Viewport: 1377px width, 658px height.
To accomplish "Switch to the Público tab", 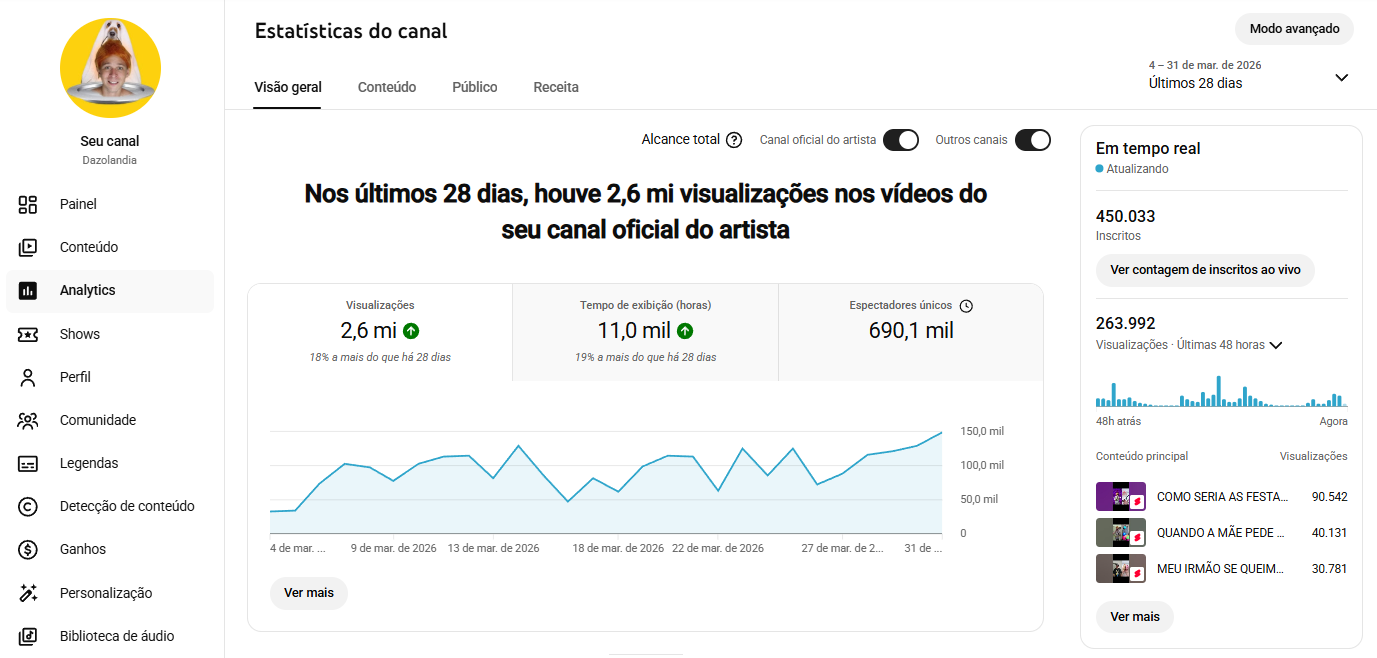I will point(475,87).
